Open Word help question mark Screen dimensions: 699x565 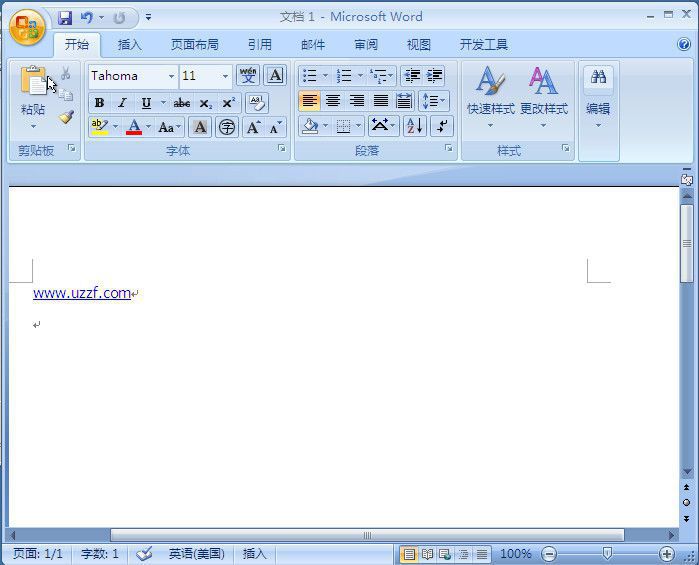point(684,44)
